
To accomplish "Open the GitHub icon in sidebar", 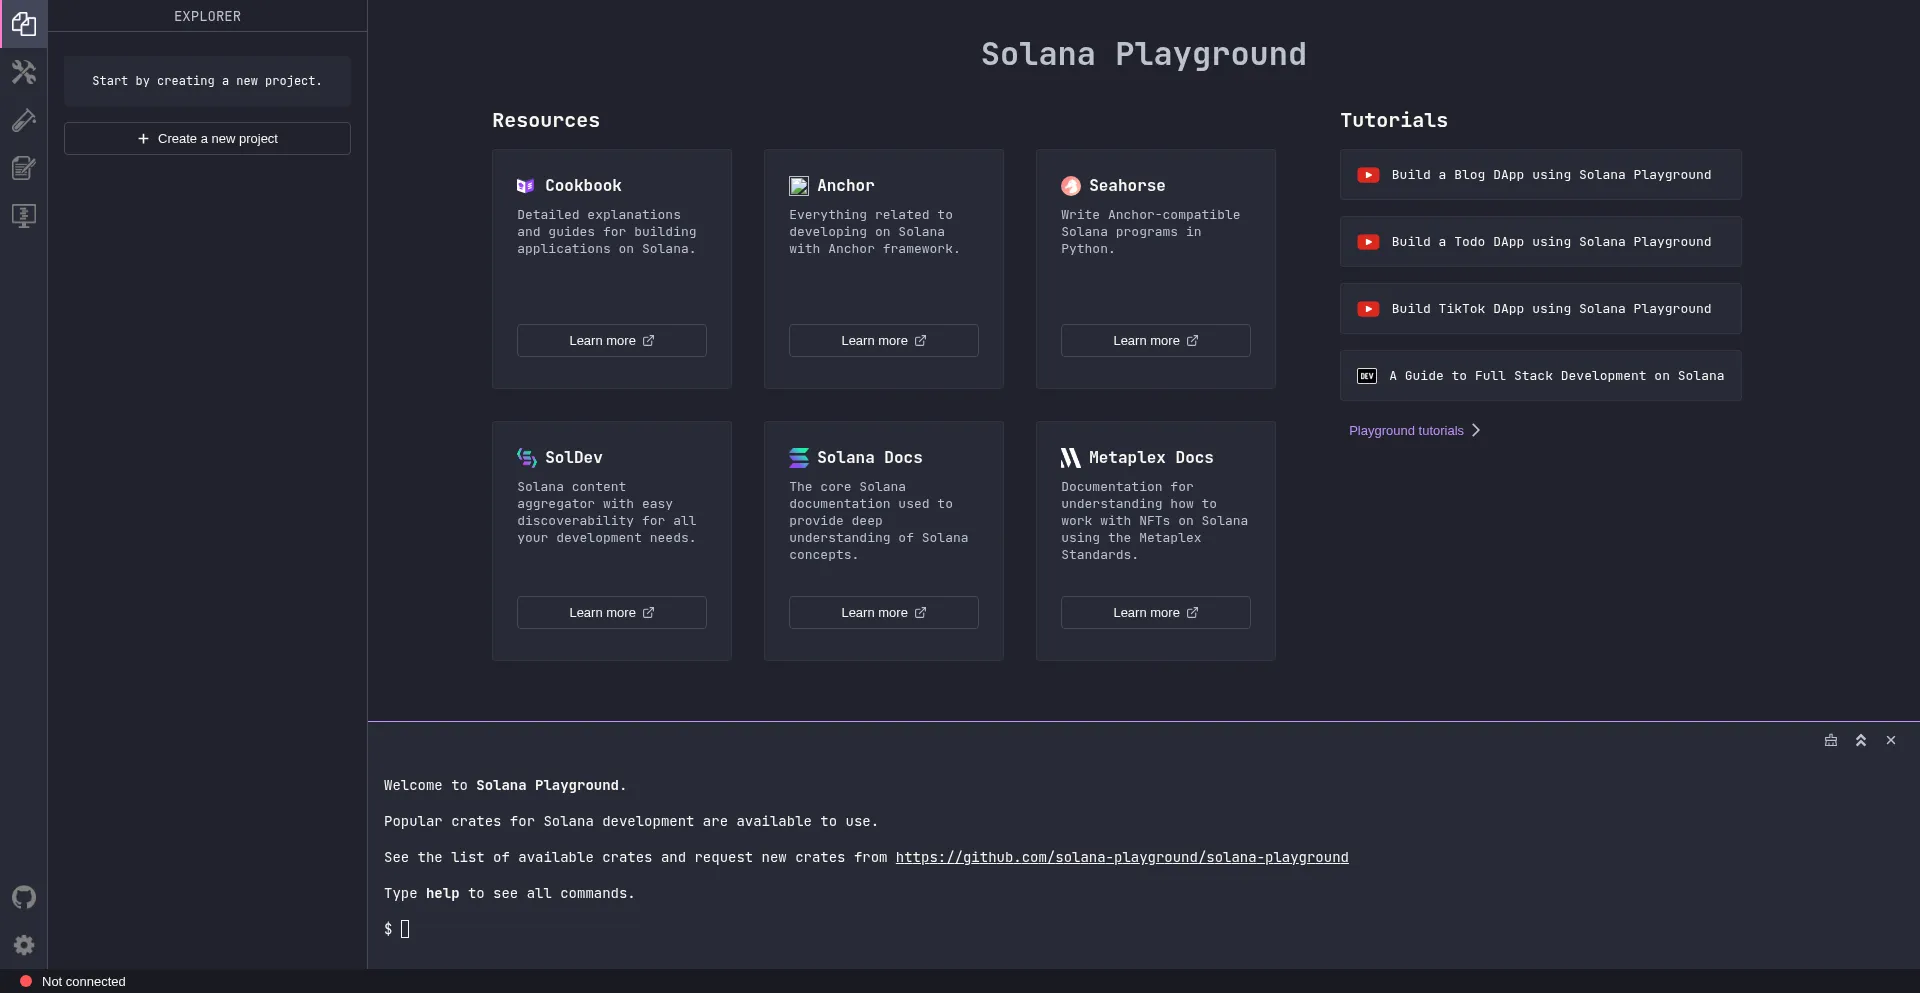I will tap(24, 897).
